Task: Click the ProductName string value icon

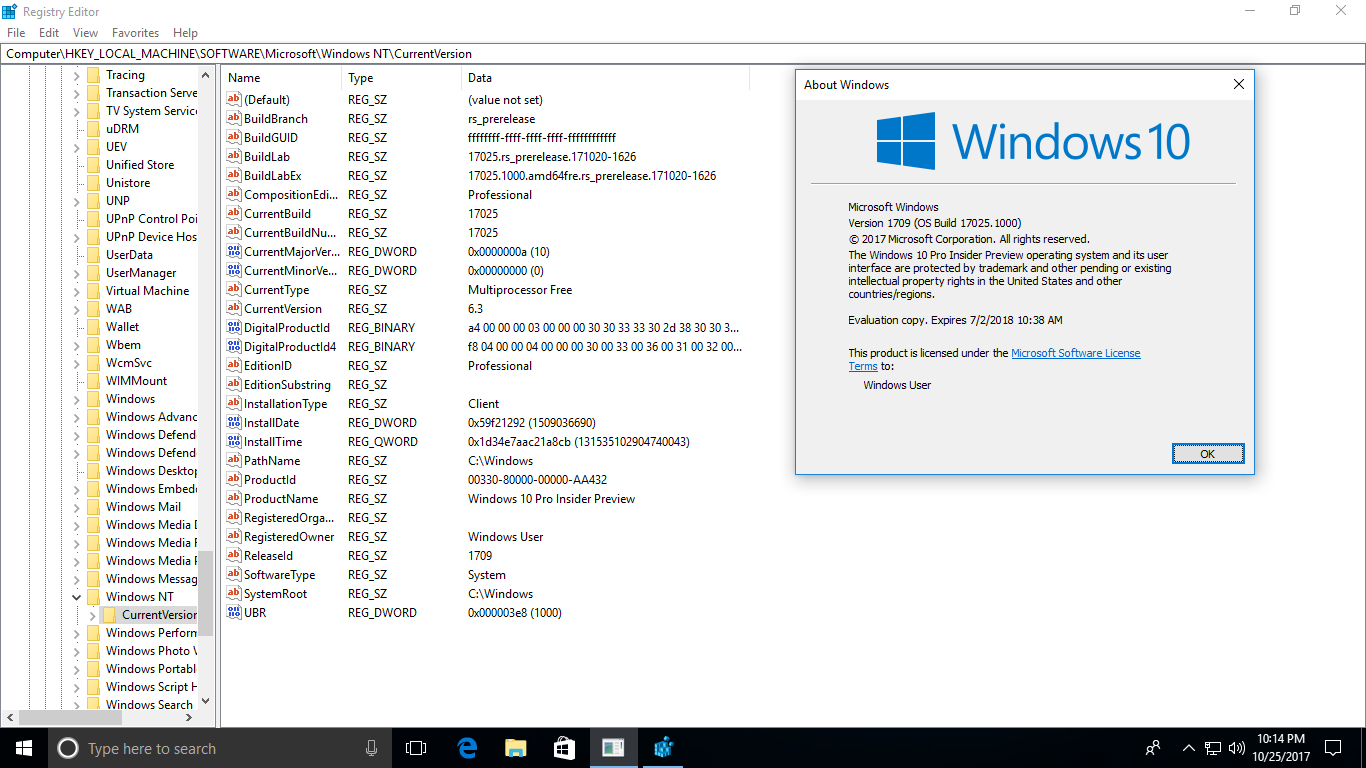Action: [234, 499]
